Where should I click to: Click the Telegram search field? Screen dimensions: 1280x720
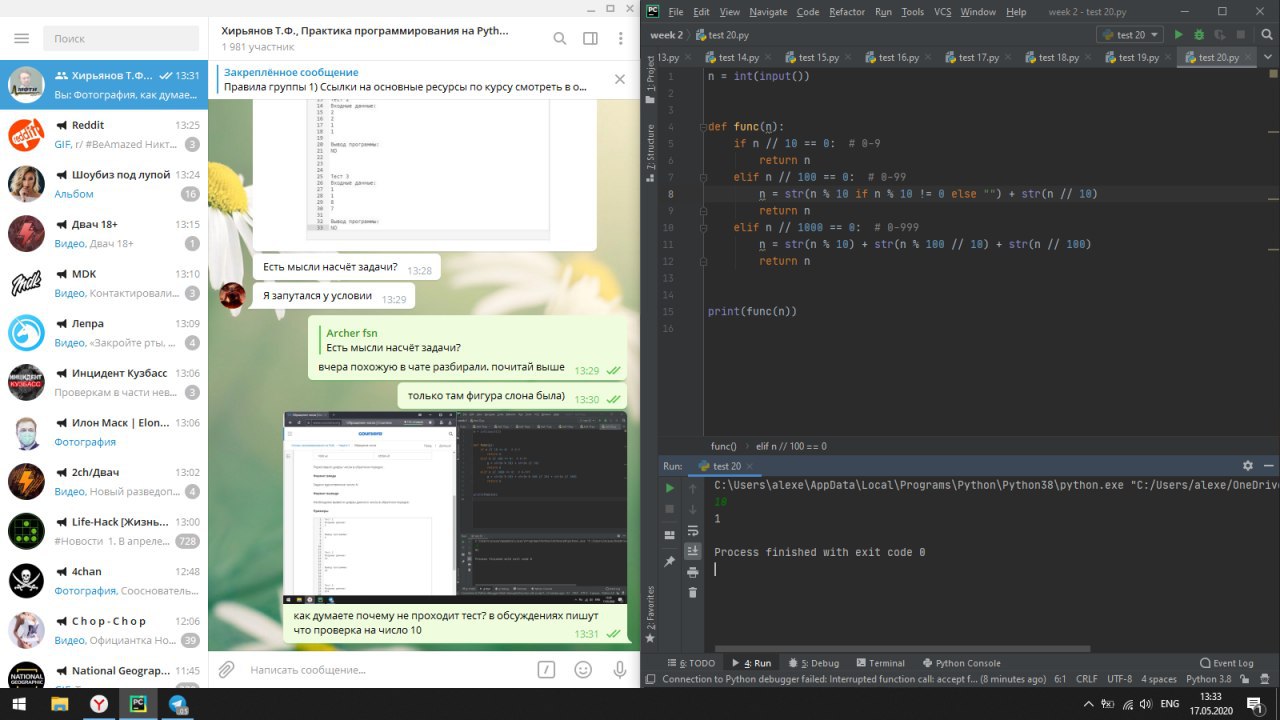pos(122,38)
